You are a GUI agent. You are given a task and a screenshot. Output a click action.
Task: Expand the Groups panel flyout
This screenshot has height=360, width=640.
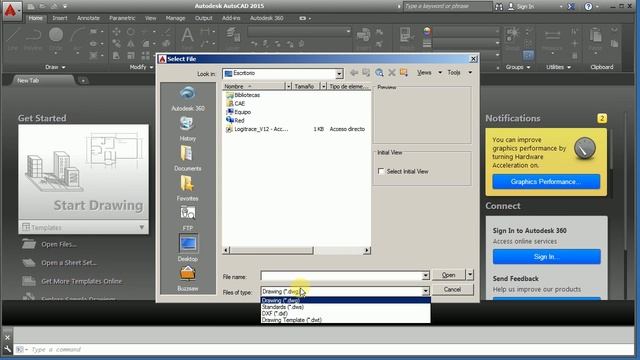518,67
